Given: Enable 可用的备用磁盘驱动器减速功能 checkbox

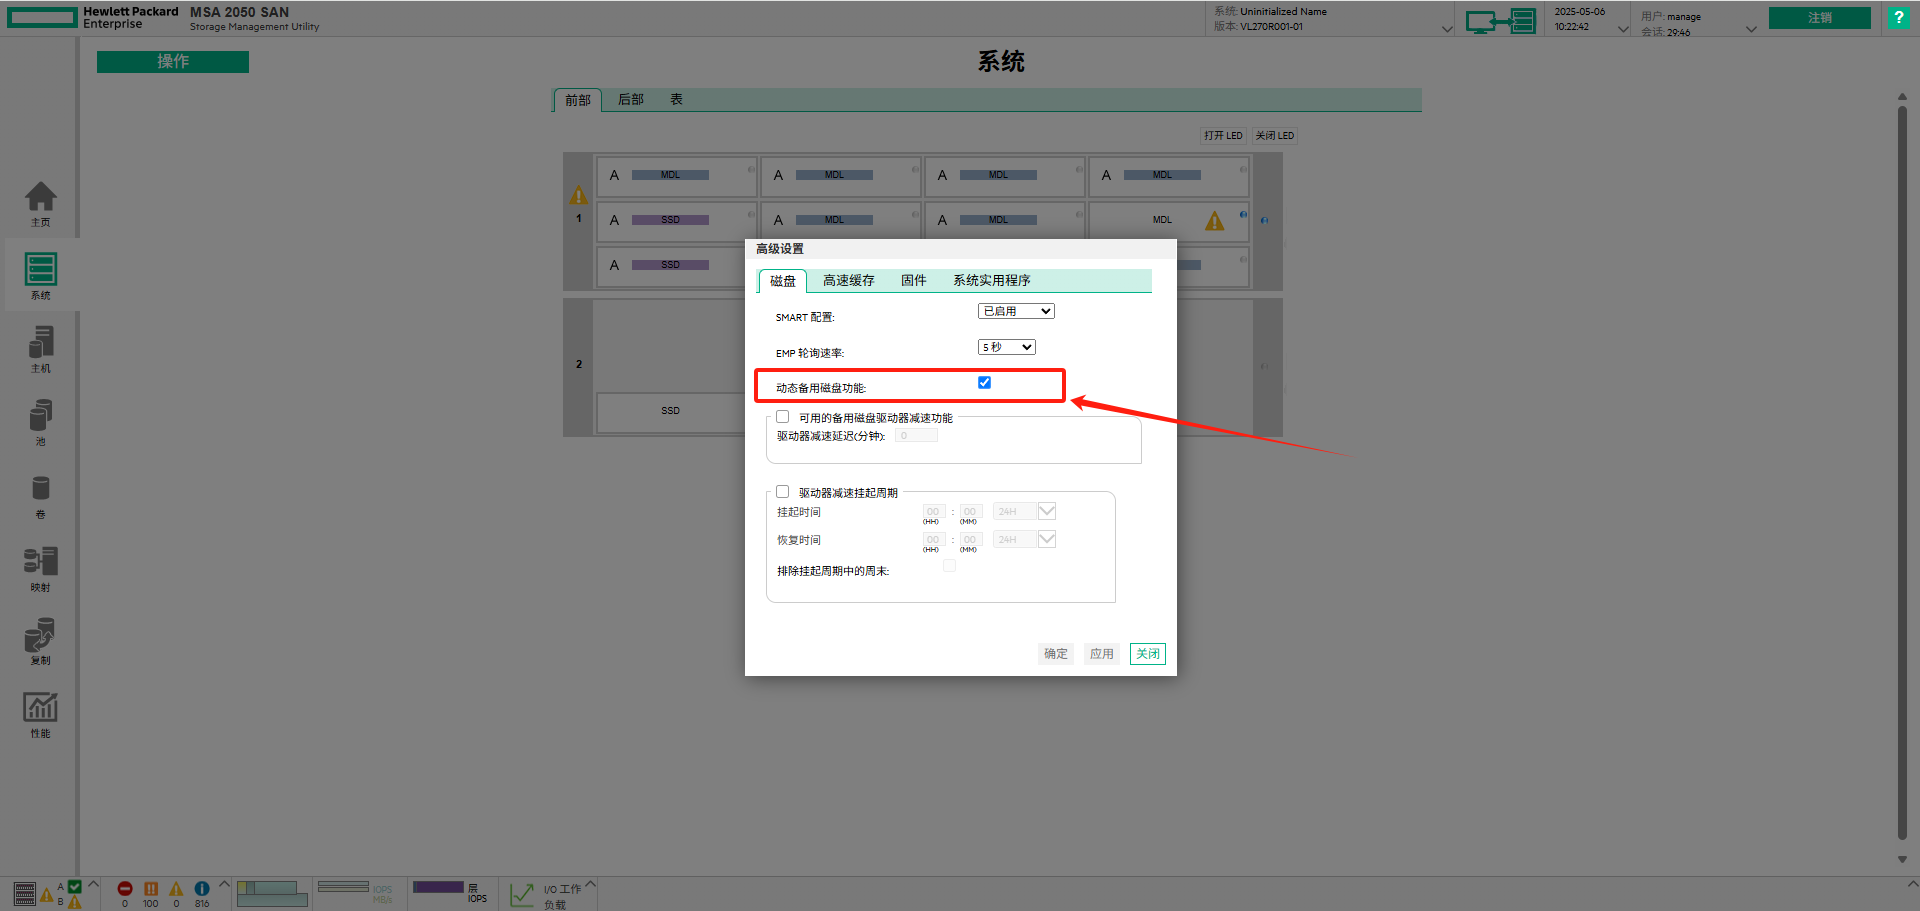Looking at the screenshot, I should [783, 417].
